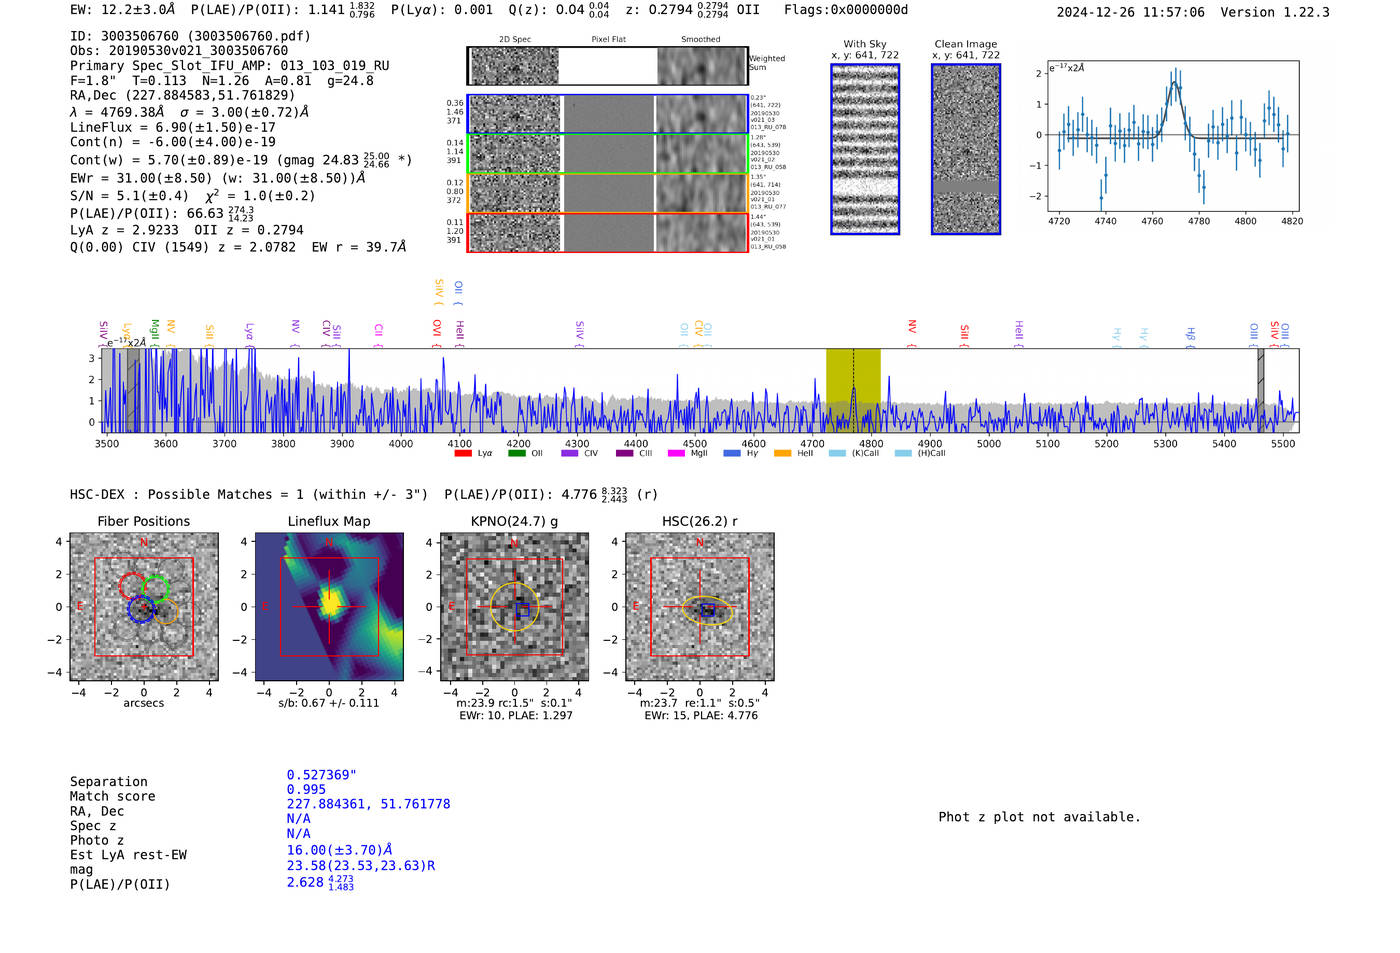Click the Primary Spec_Slot_IFU_AMP line

(x=230, y=66)
